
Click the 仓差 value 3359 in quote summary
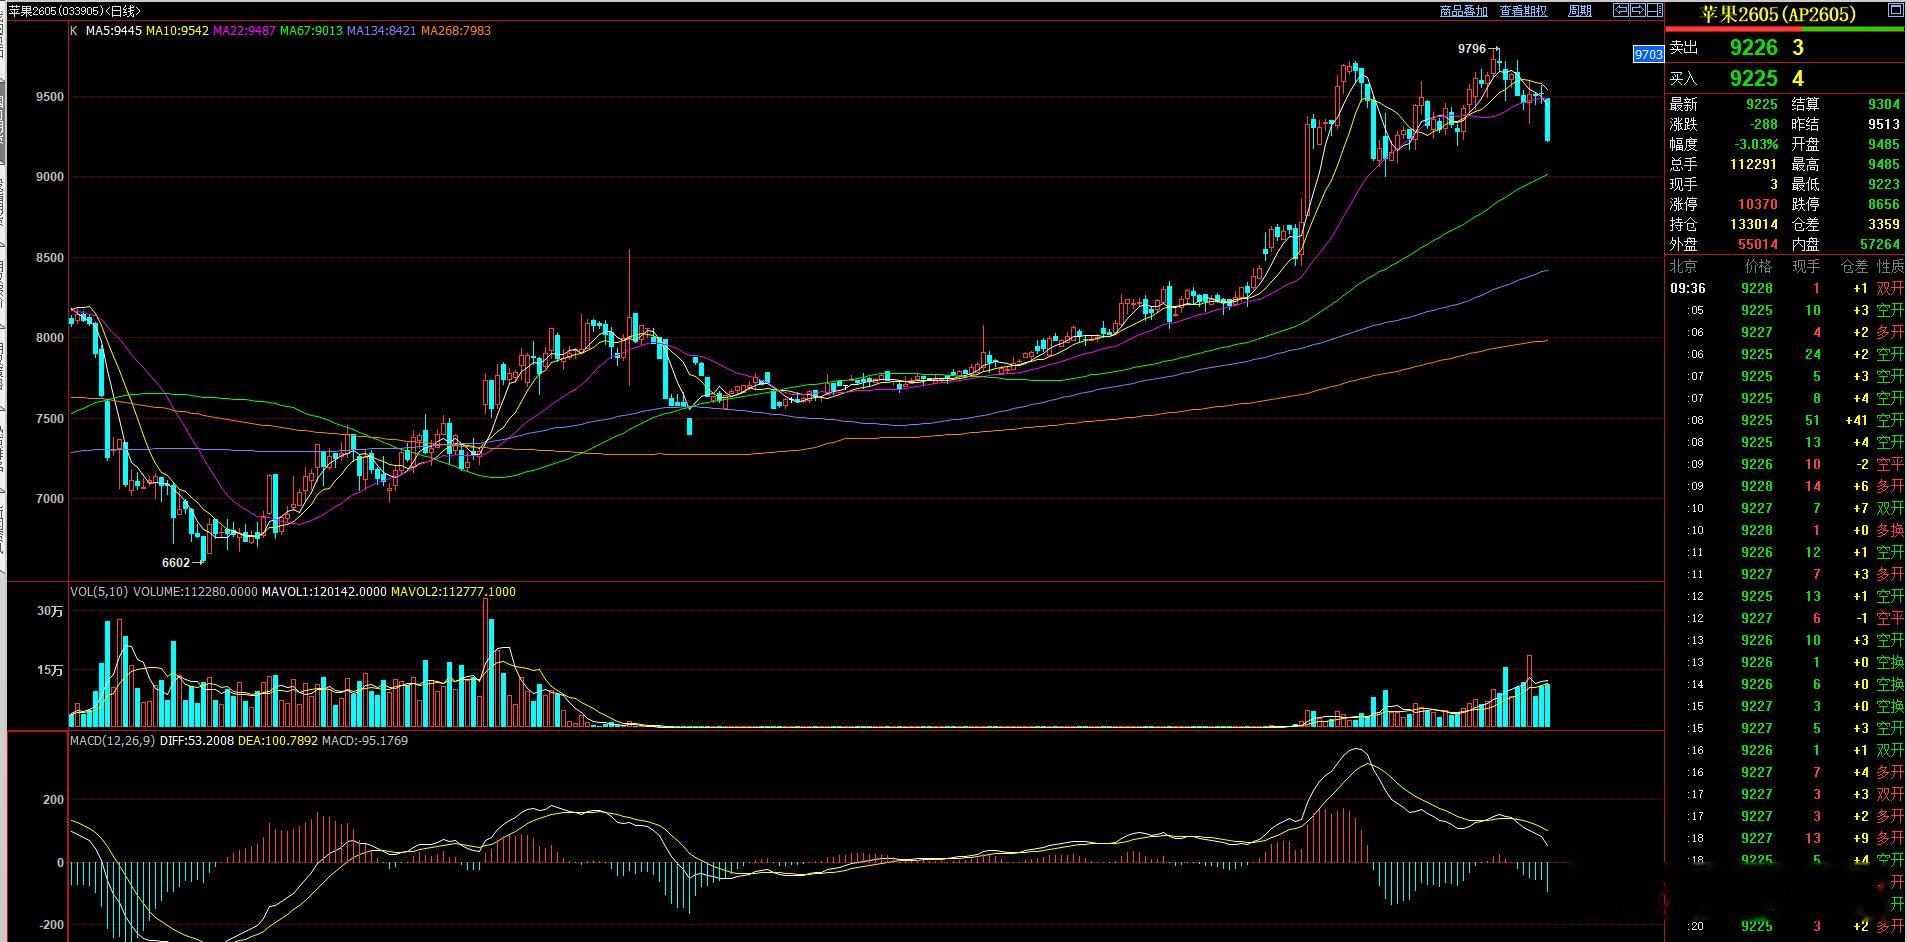1884,225
